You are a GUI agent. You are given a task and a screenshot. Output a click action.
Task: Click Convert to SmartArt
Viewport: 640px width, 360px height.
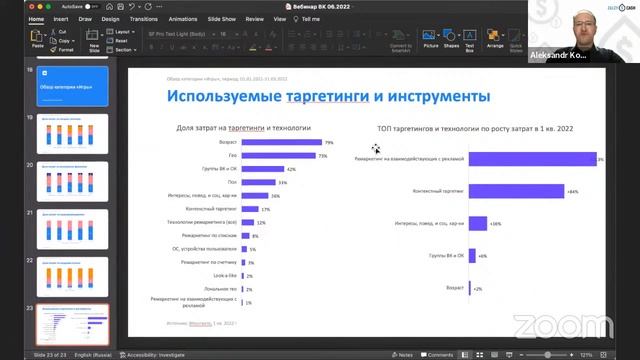click(x=400, y=40)
